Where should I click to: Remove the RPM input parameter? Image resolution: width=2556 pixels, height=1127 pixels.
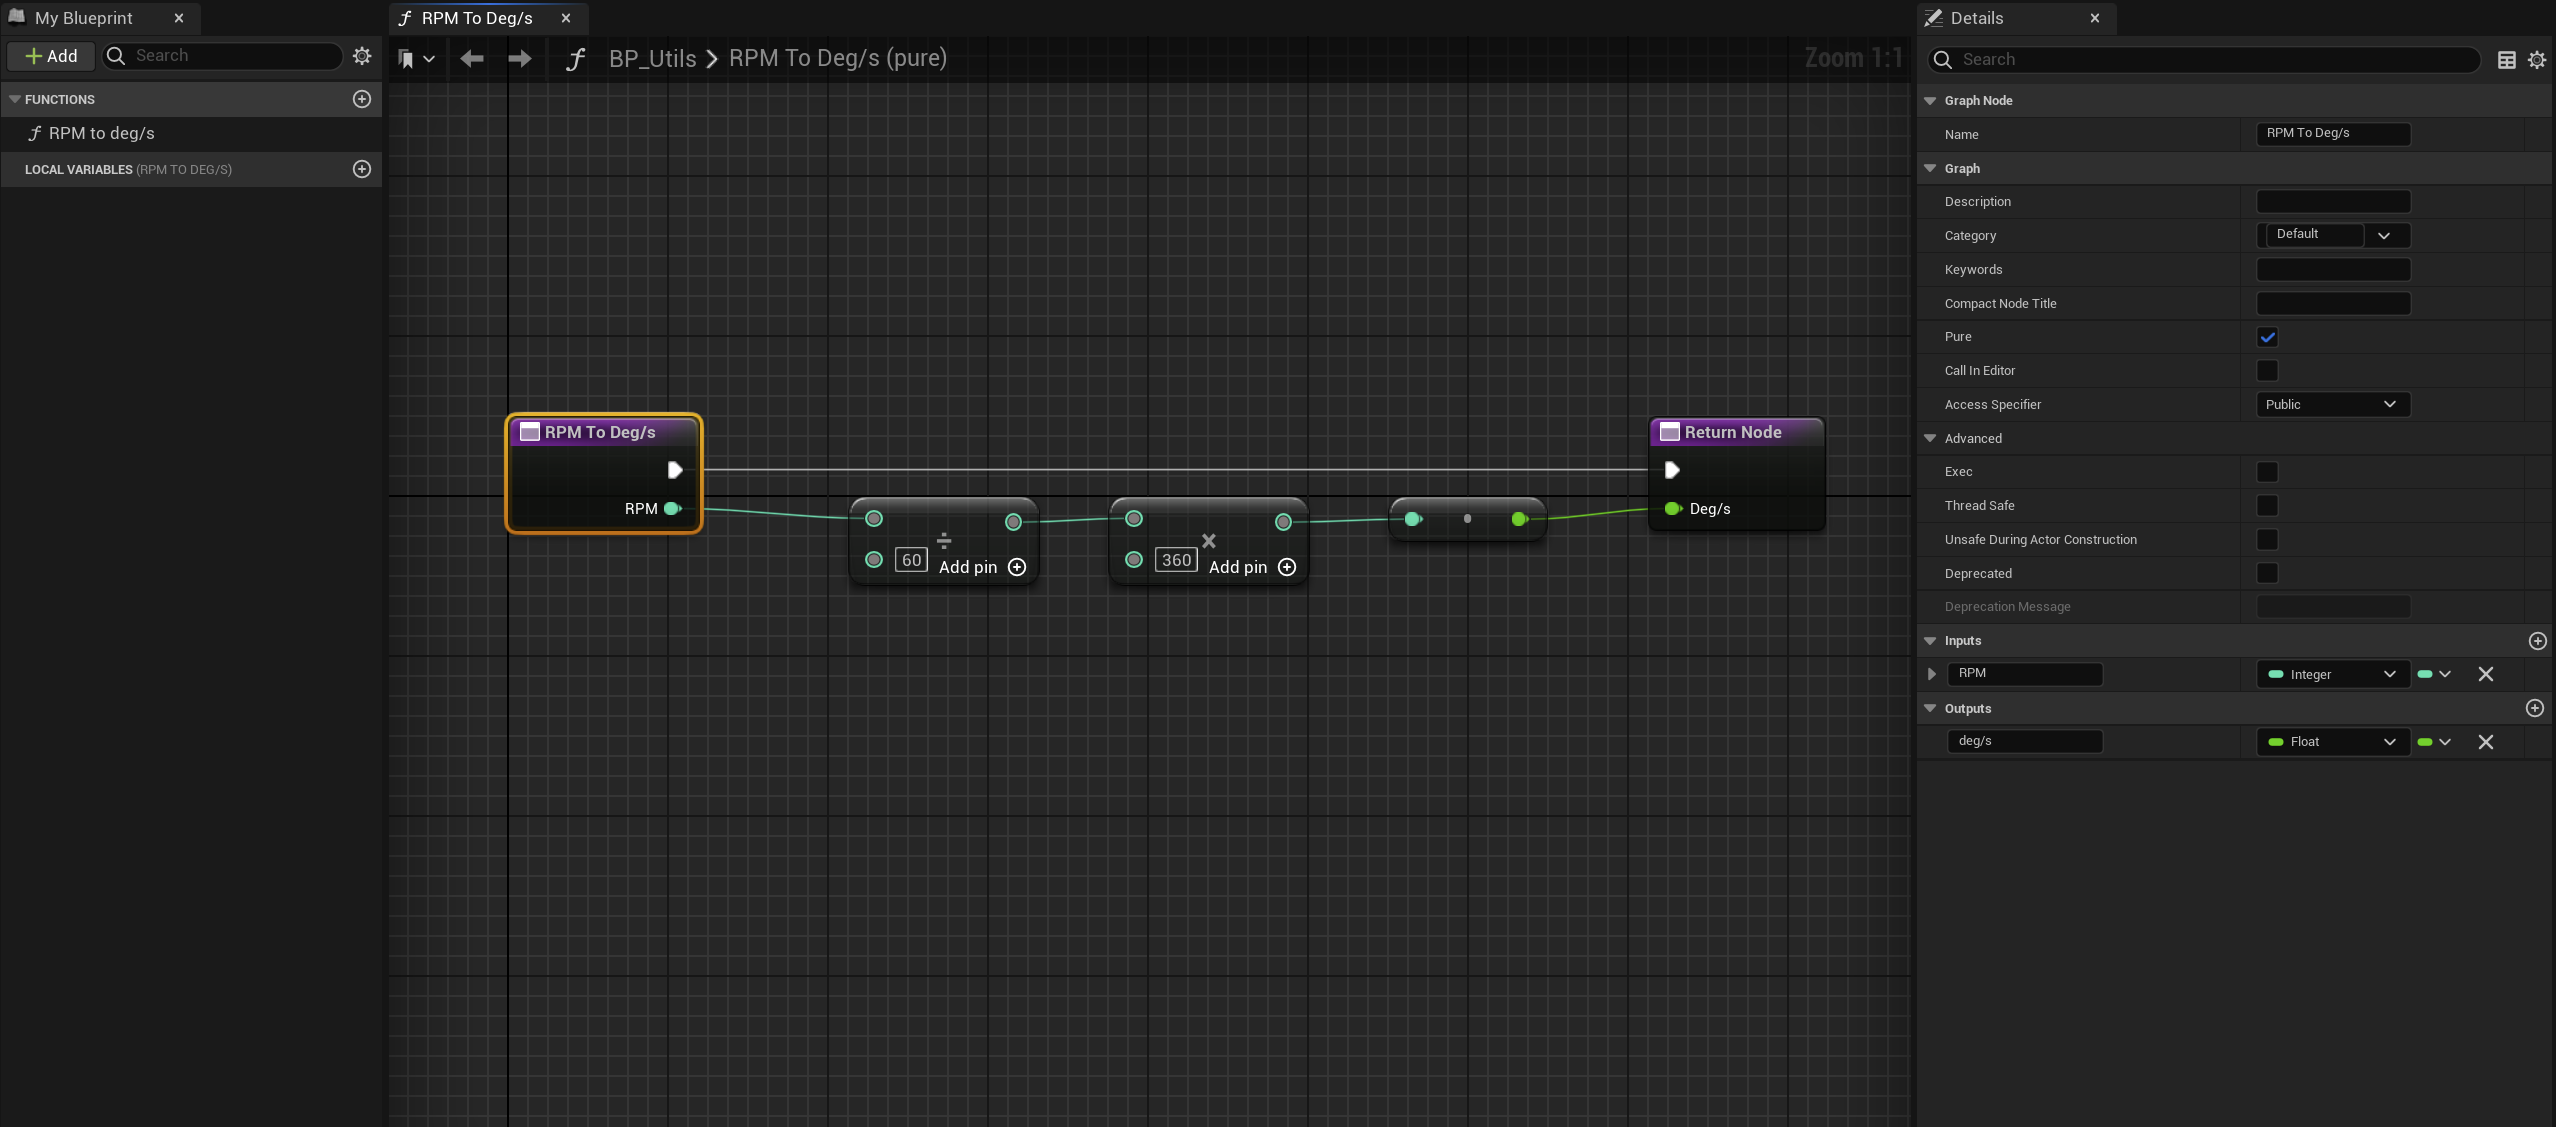click(2485, 674)
